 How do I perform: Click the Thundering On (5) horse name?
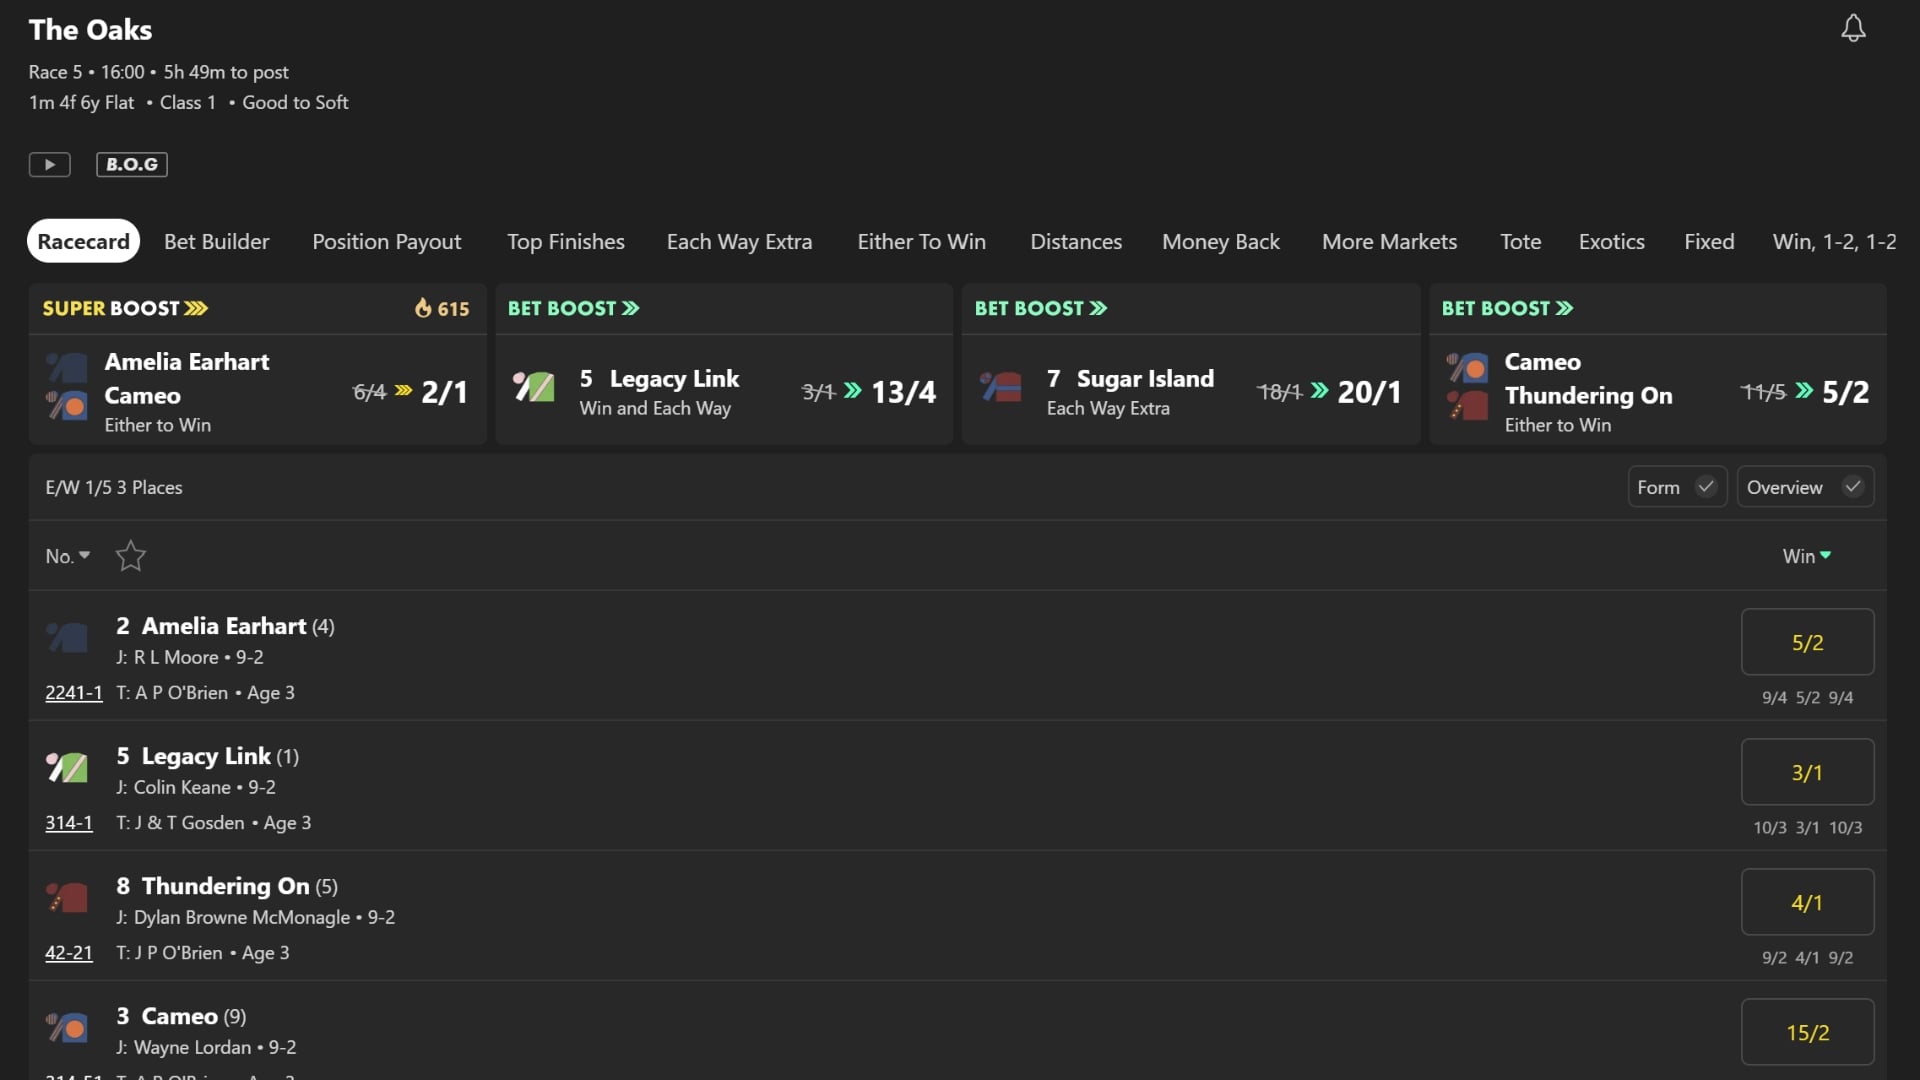click(x=227, y=886)
